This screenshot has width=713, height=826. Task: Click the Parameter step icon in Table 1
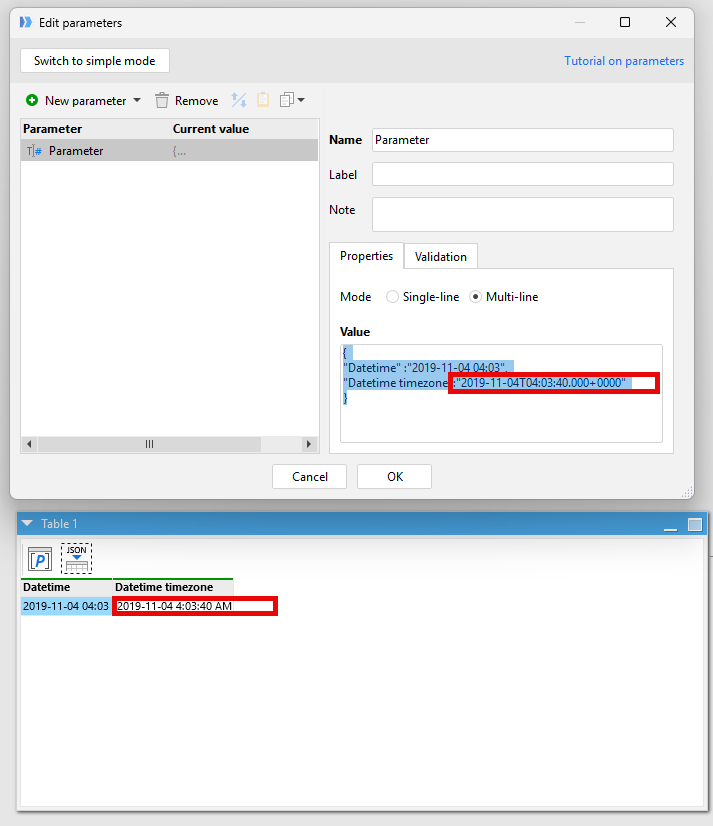pos(40,559)
